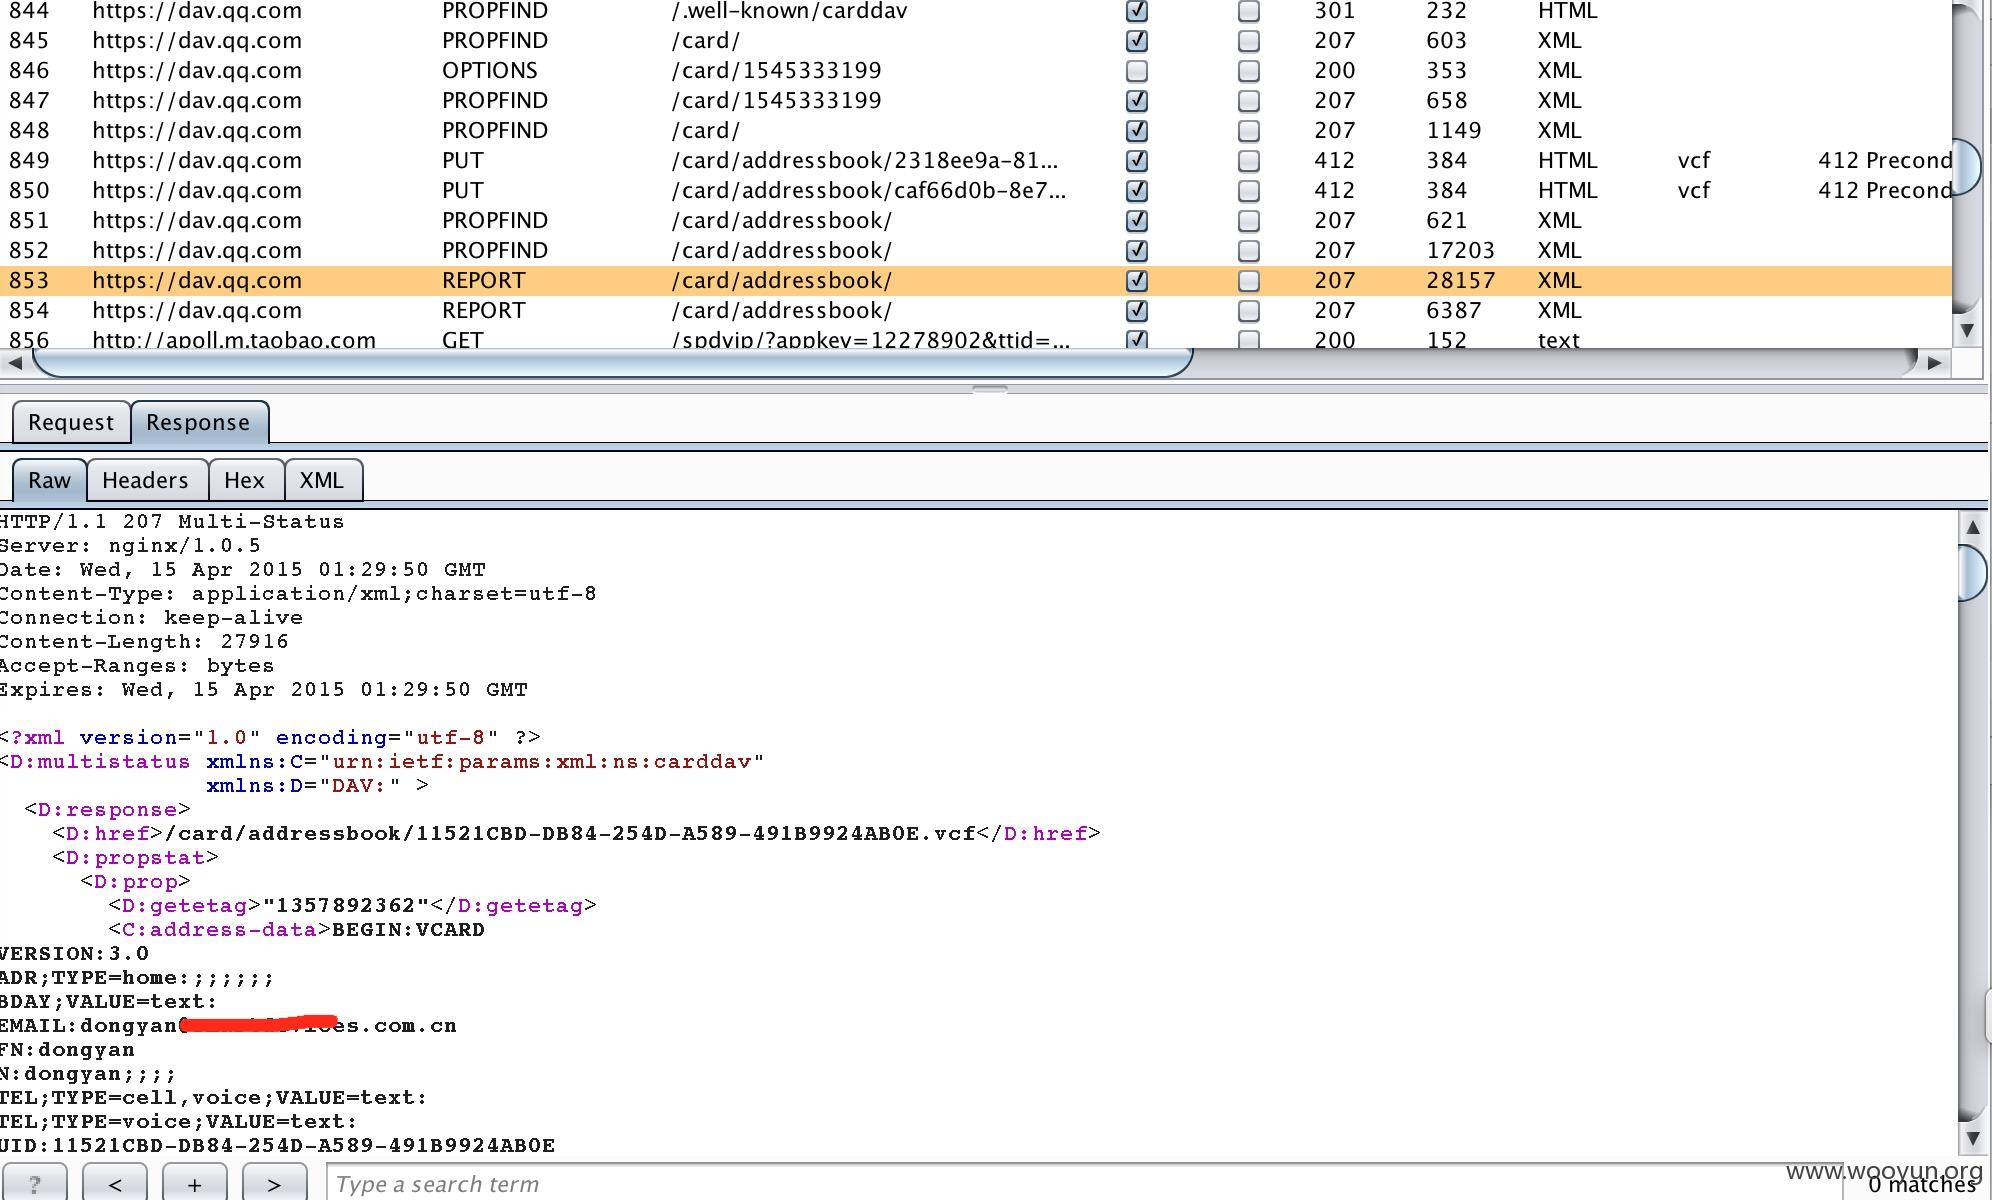
Task: Click length 1149 in row 848
Action: (1454, 131)
